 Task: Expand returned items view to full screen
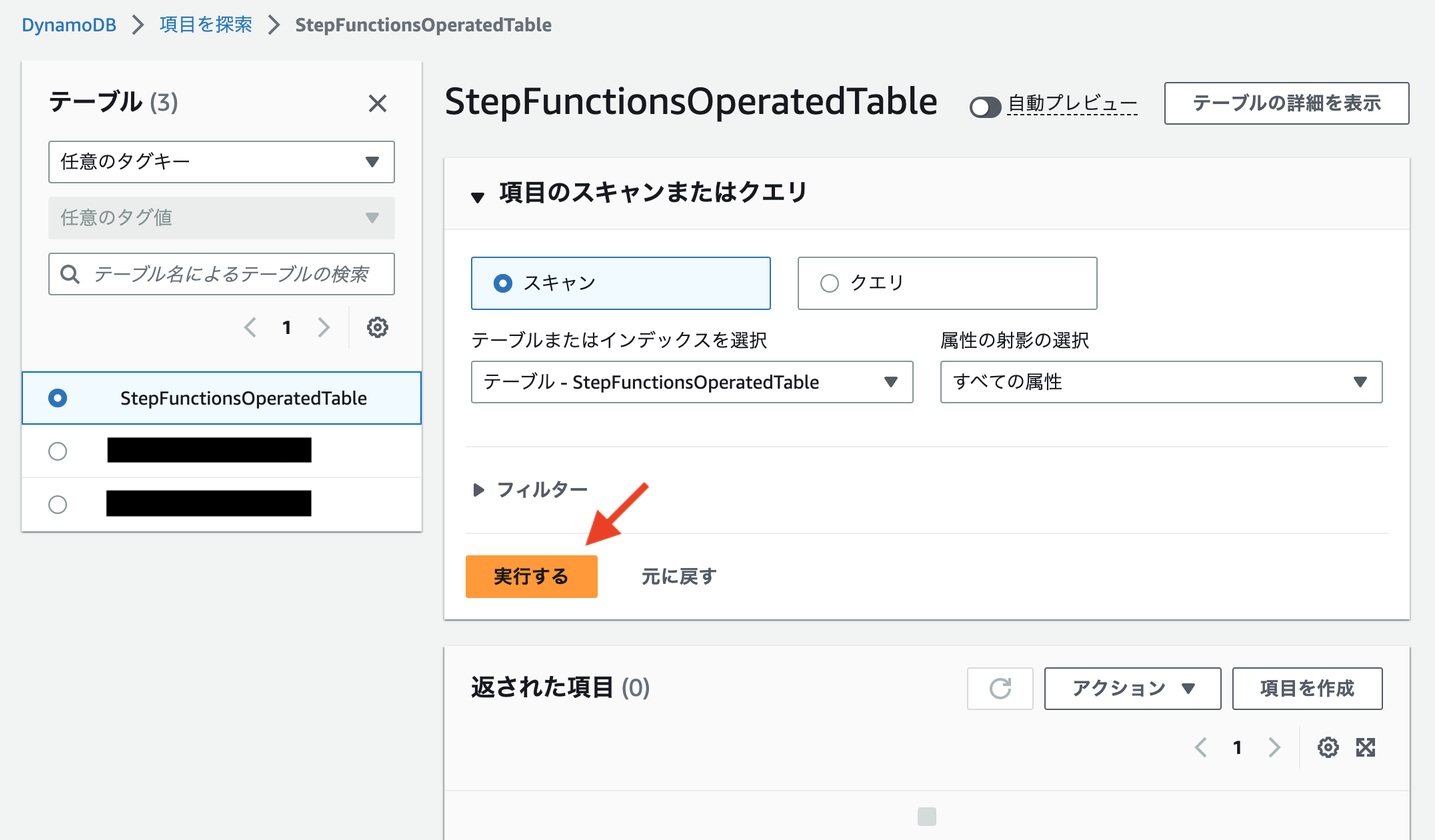1366,747
